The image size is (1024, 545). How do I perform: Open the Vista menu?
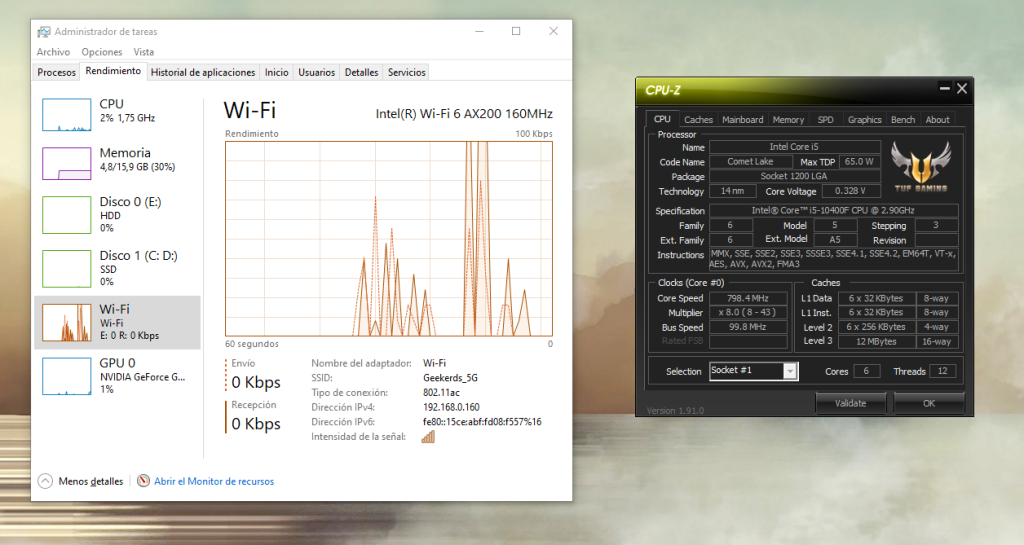(x=144, y=52)
